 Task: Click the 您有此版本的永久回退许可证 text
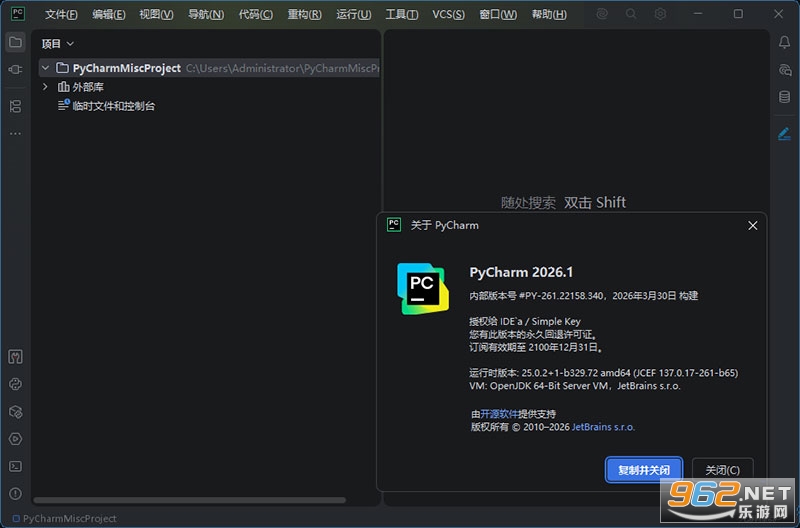[533, 335]
